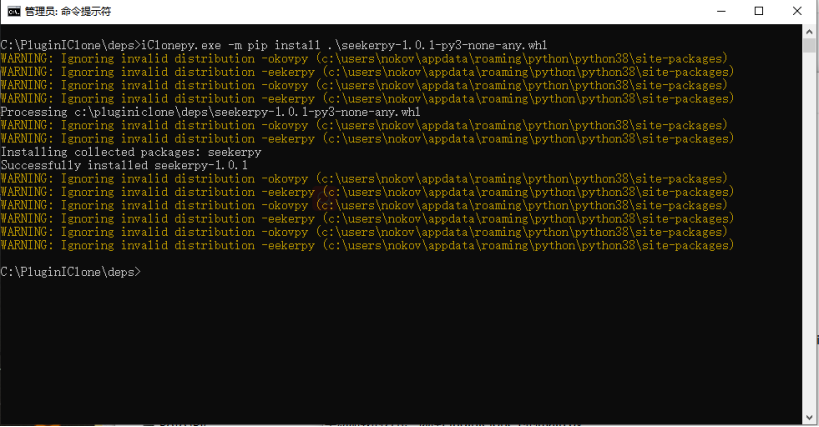
Task: Click the last C:\PluginIClone\deps> prompt
Action: (71, 272)
